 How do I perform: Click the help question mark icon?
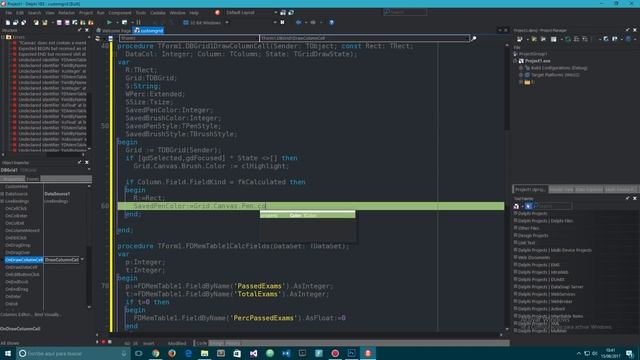(x=331, y=22)
